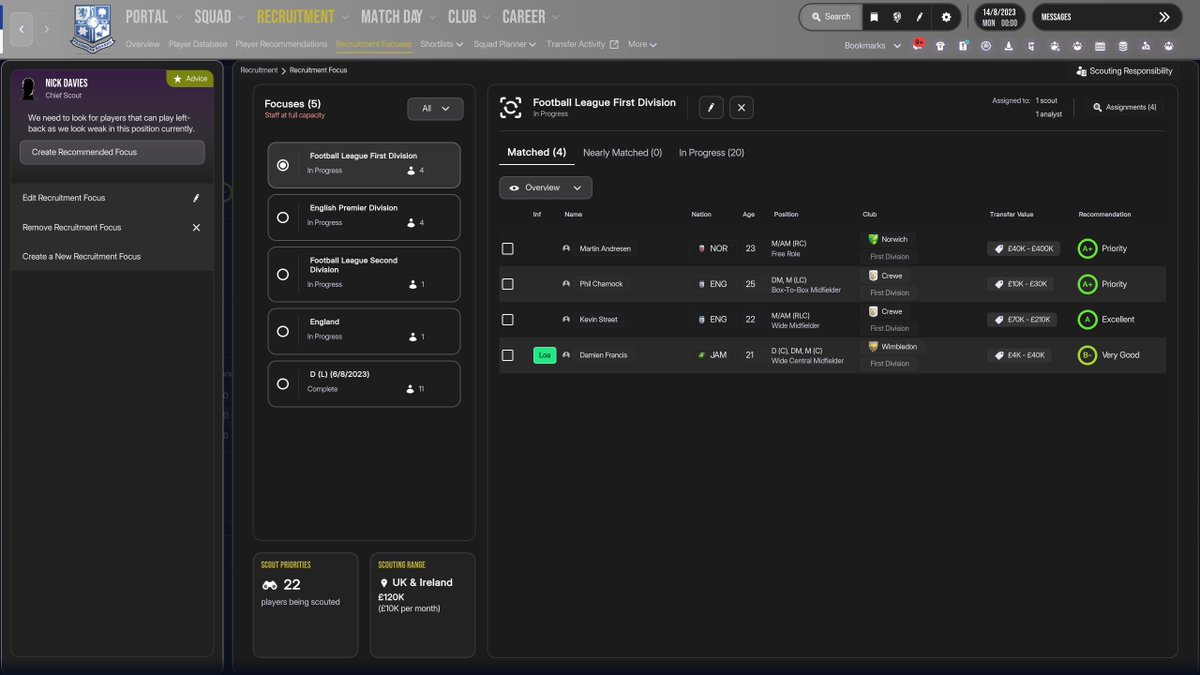Click the Messages double-chevron continue arrow
Viewport: 1200px width, 675px height.
coord(1164,17)
